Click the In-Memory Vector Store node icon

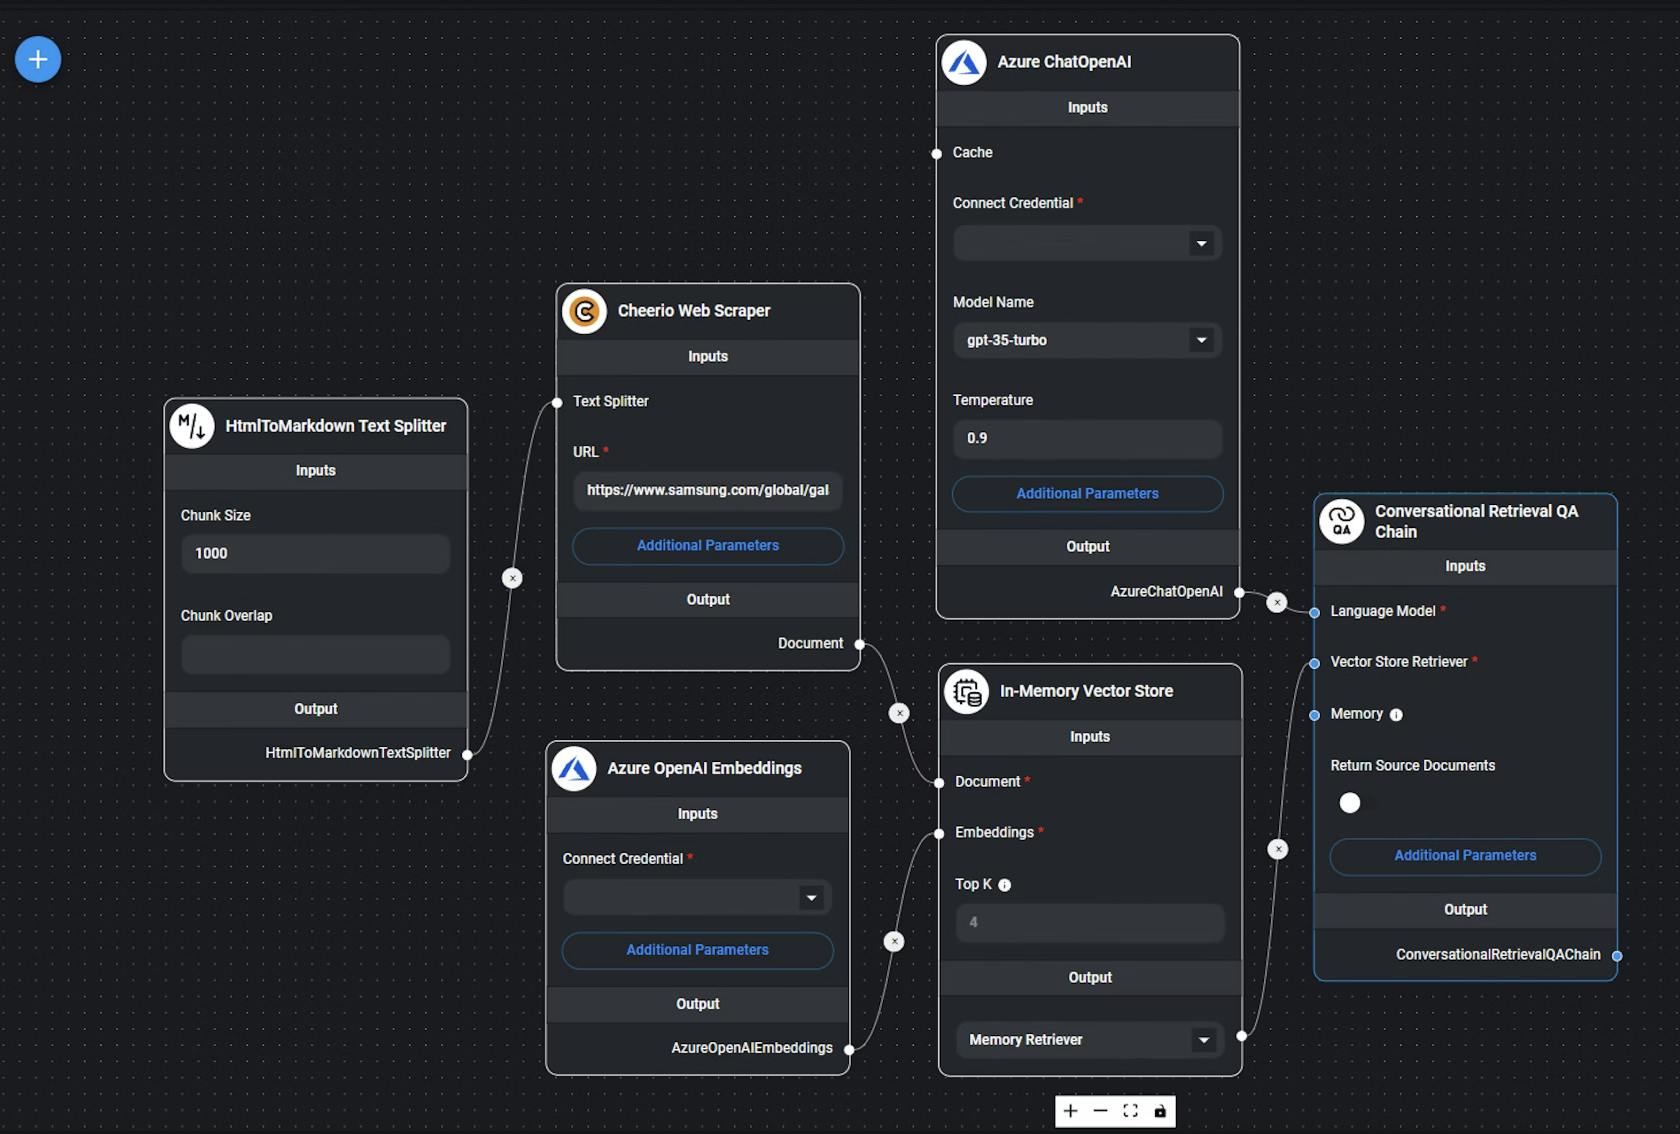(967, 692)
